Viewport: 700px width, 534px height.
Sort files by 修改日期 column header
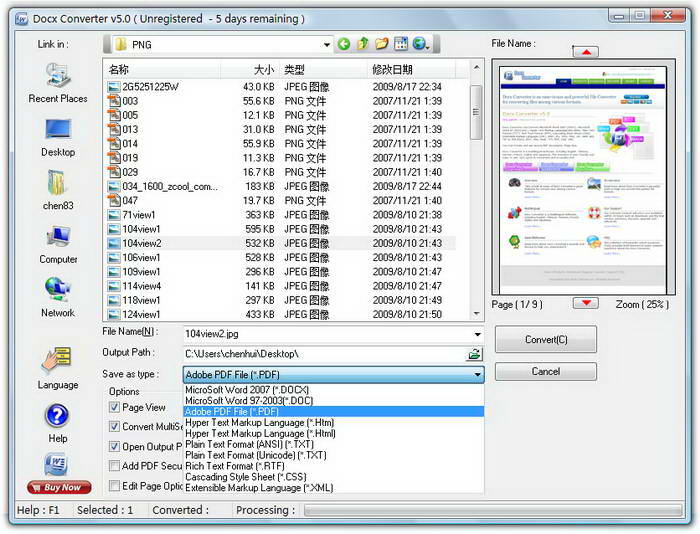point(412,70)
